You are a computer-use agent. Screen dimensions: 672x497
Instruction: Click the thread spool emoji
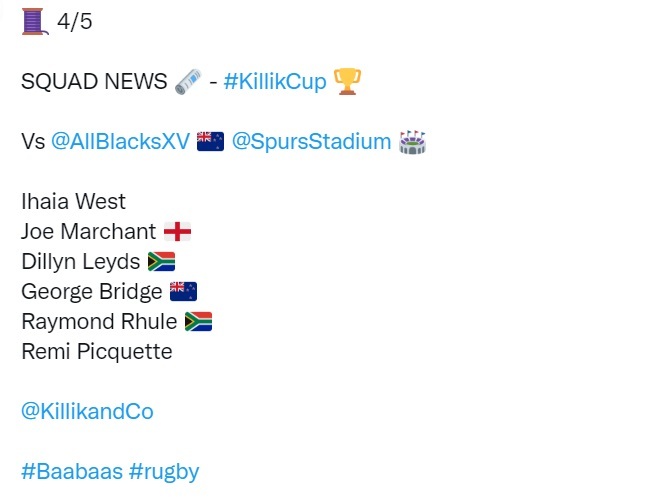click(34, 20)
